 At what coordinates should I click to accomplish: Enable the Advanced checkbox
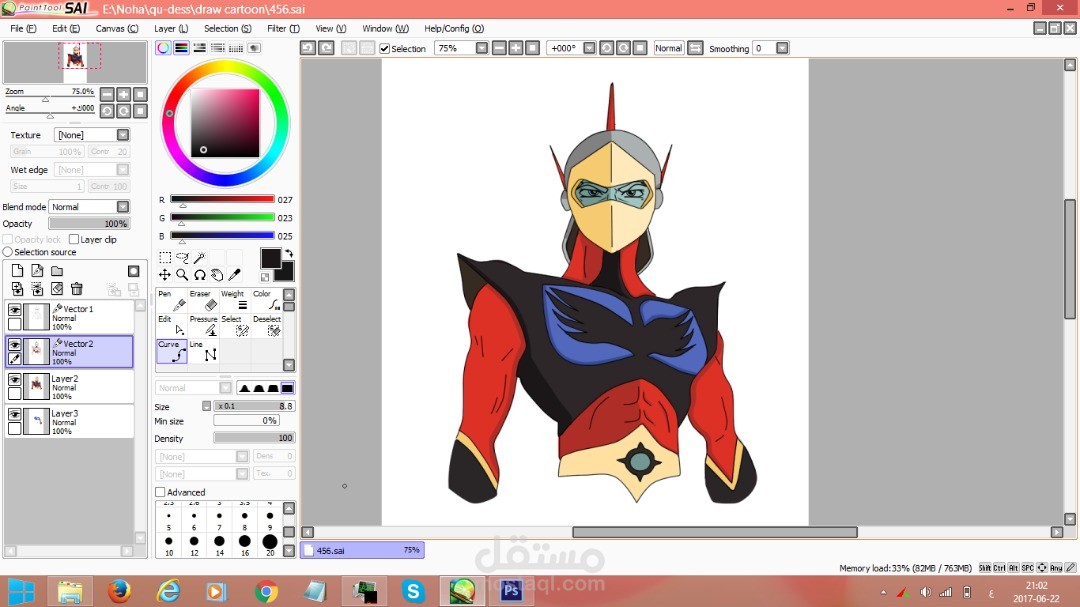[160, 492]
